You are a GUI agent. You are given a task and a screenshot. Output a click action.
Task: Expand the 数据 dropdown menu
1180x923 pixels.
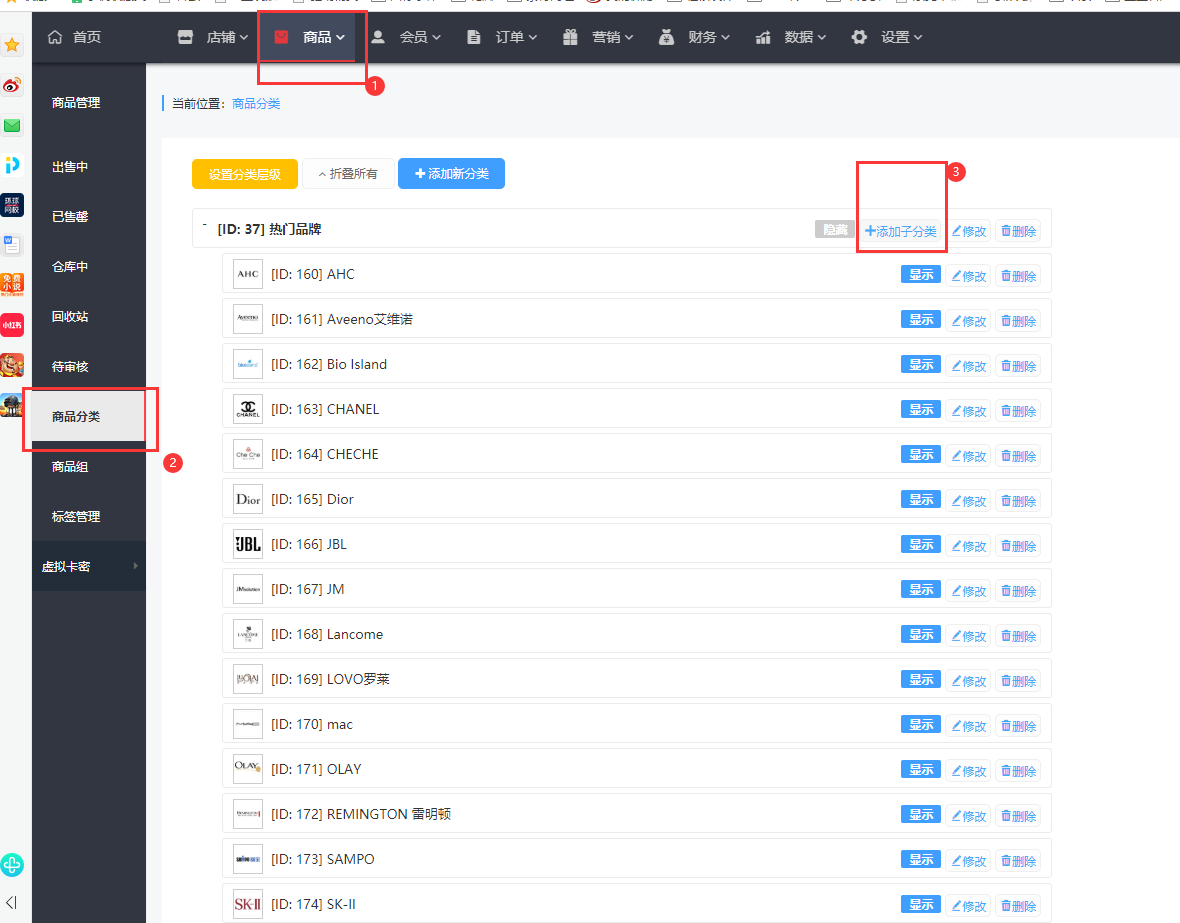pos(822,38)
